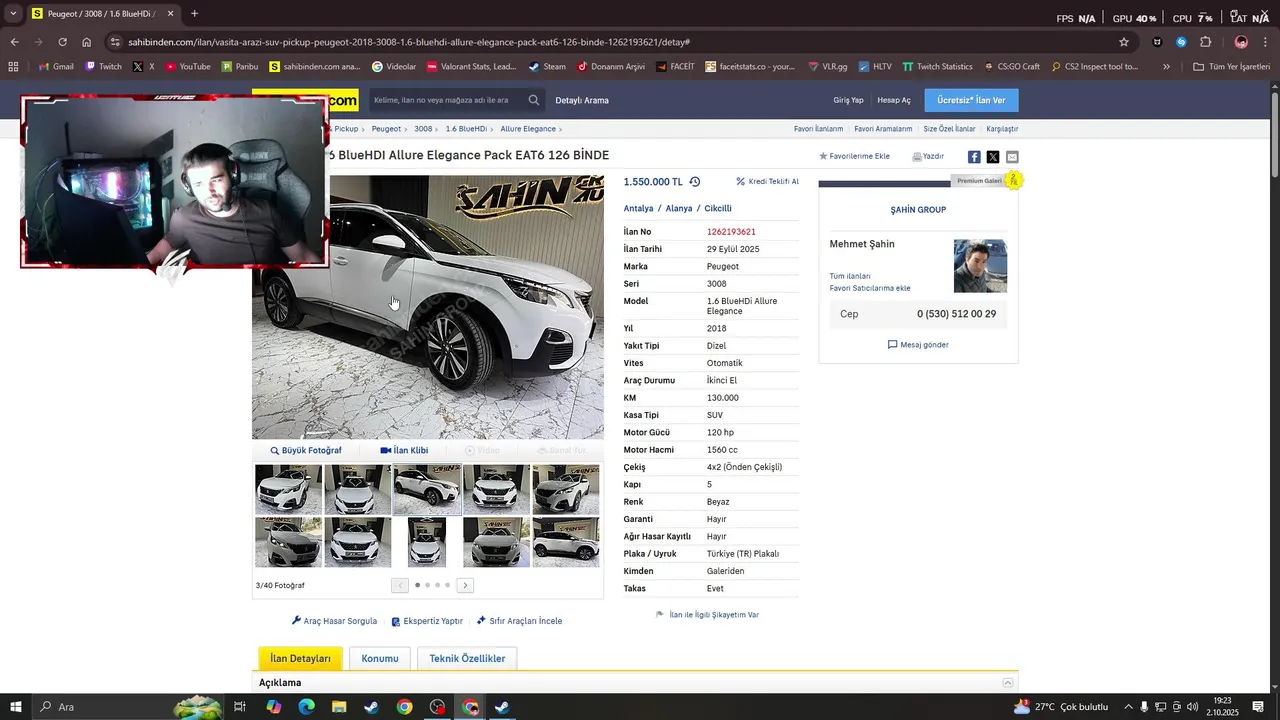Click Kredi Teklifi Al link

(x=767, y=182)
